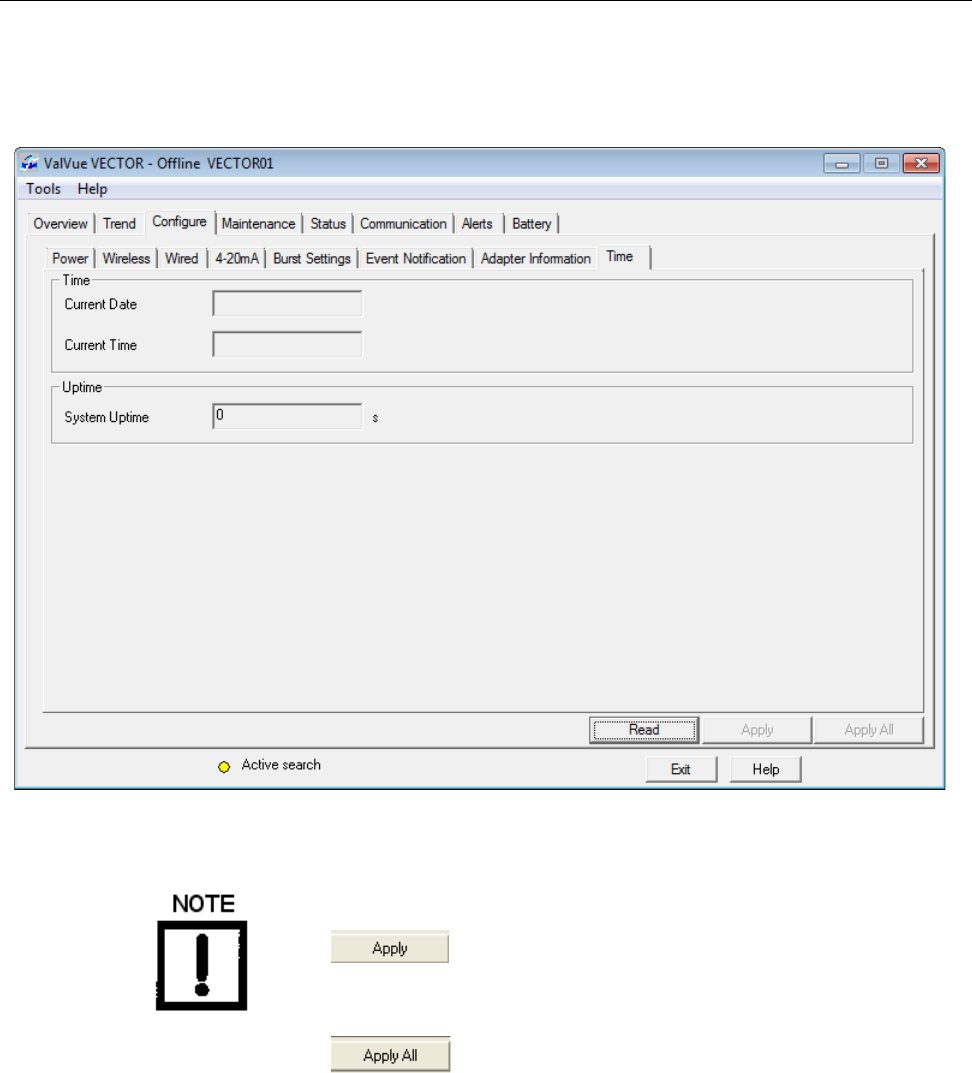This screenshot has width=972, height=1073.
Task: Click the Apply All button image in the note
Action: (390, 1055)
